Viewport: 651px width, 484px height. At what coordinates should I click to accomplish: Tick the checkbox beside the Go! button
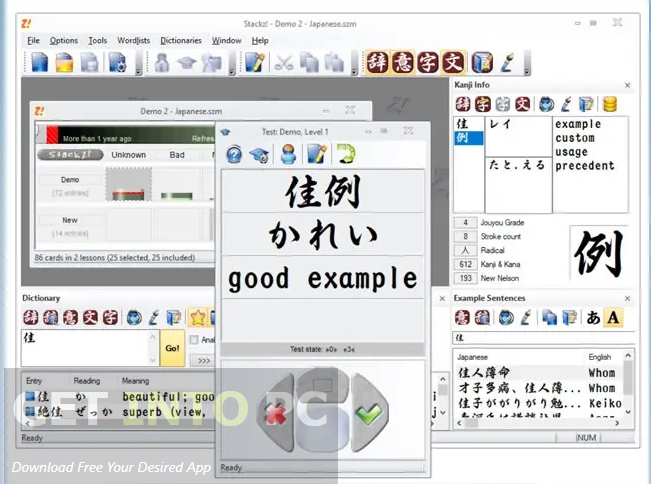(x=193, y=340)
